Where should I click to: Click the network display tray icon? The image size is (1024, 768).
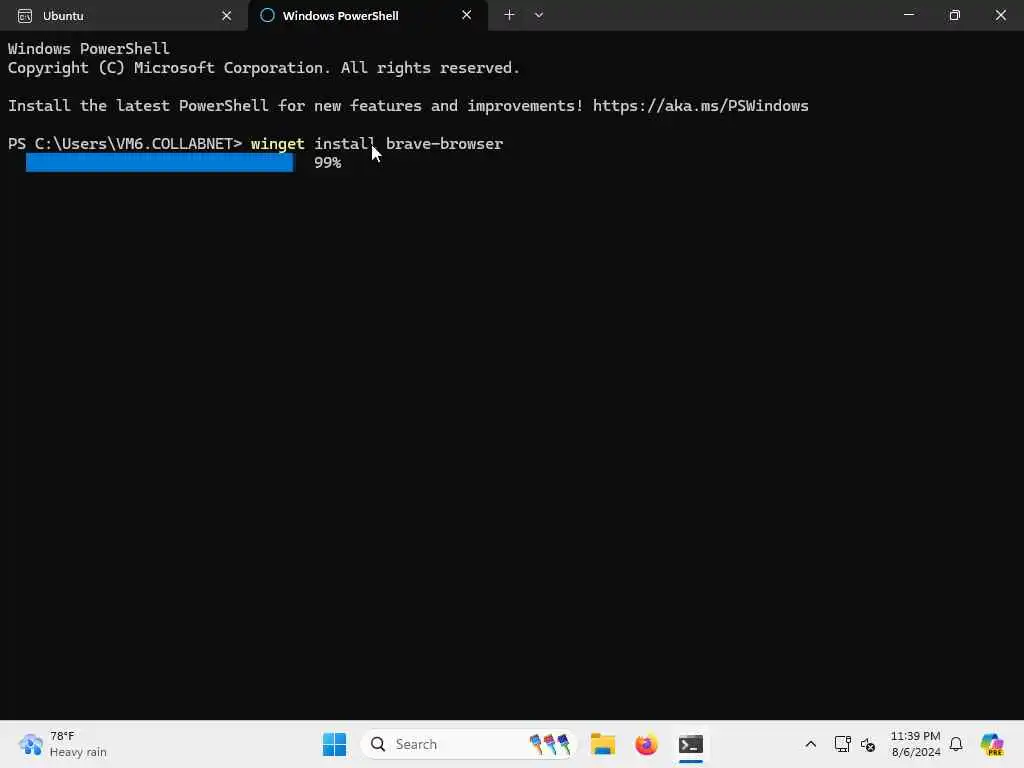pos(842,744)
